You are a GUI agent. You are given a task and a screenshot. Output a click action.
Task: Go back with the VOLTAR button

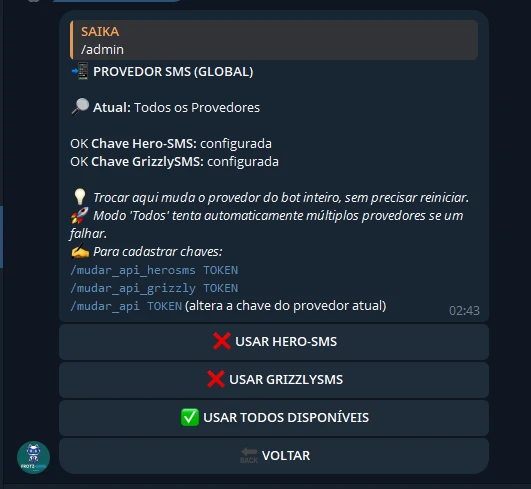pyautogui.click(x=274, y=455)
